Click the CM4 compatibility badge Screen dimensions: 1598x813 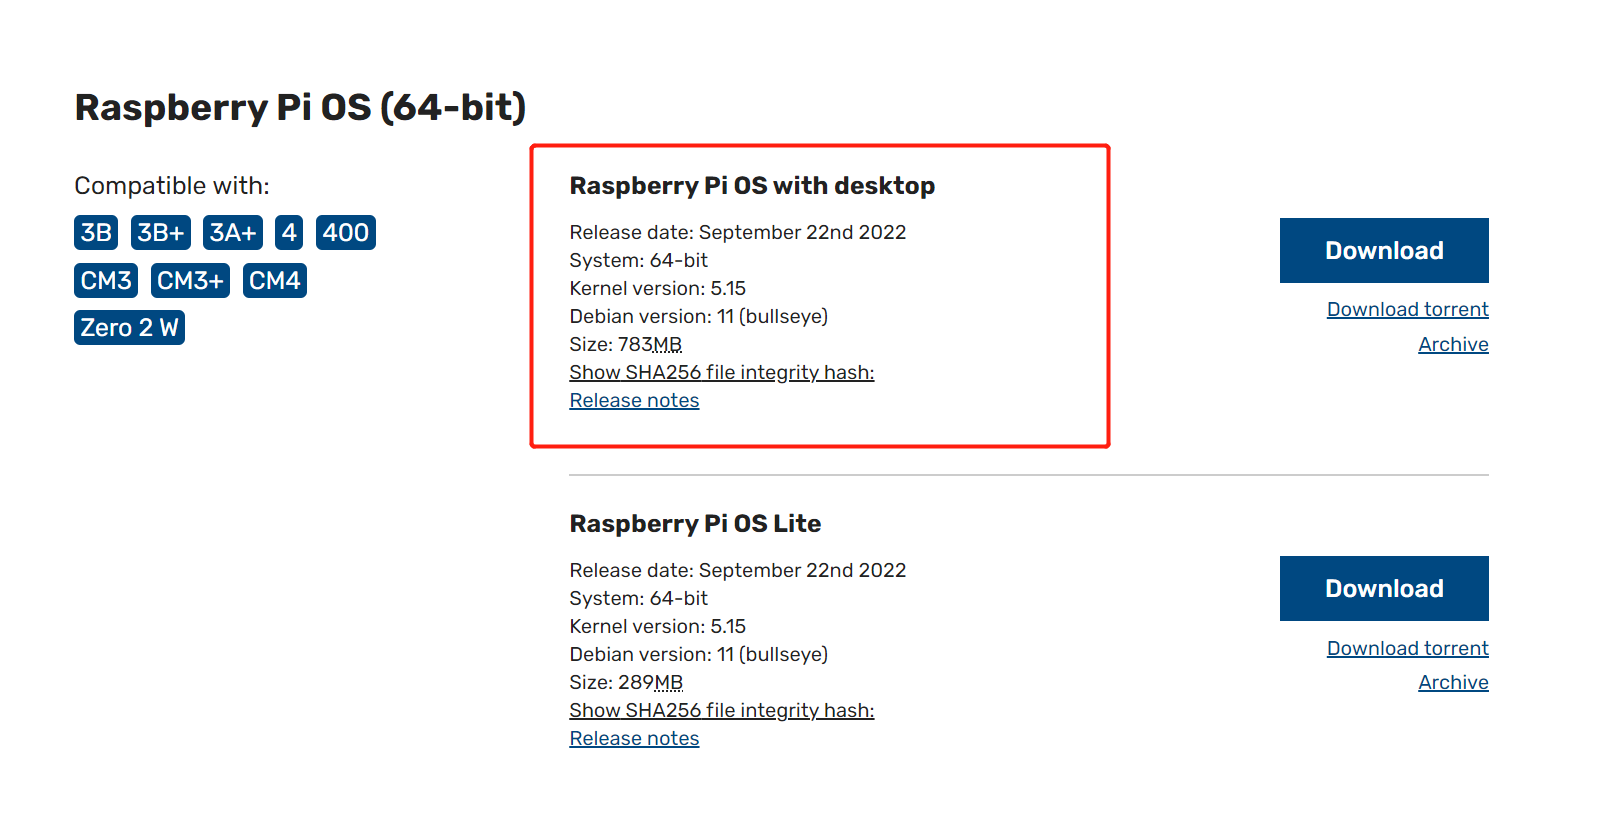pyautogui.click(x=274, y=280)
